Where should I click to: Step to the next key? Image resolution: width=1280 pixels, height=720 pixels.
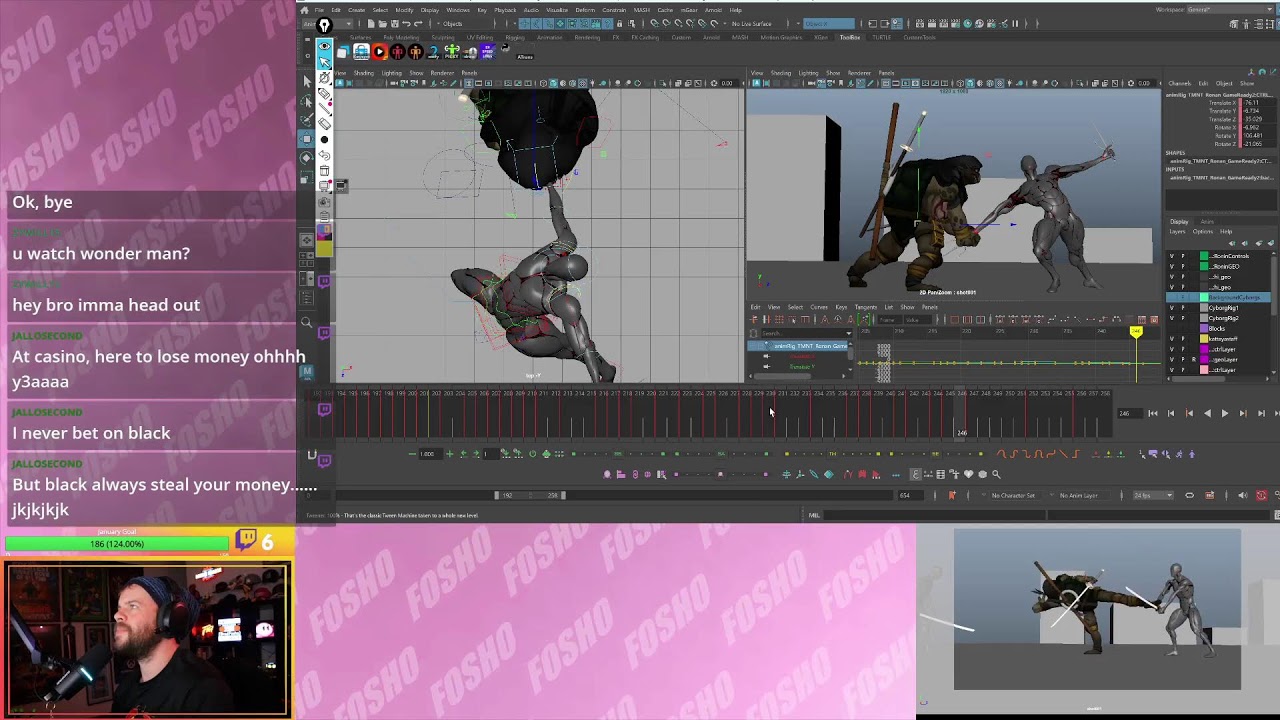(1242, 413)
